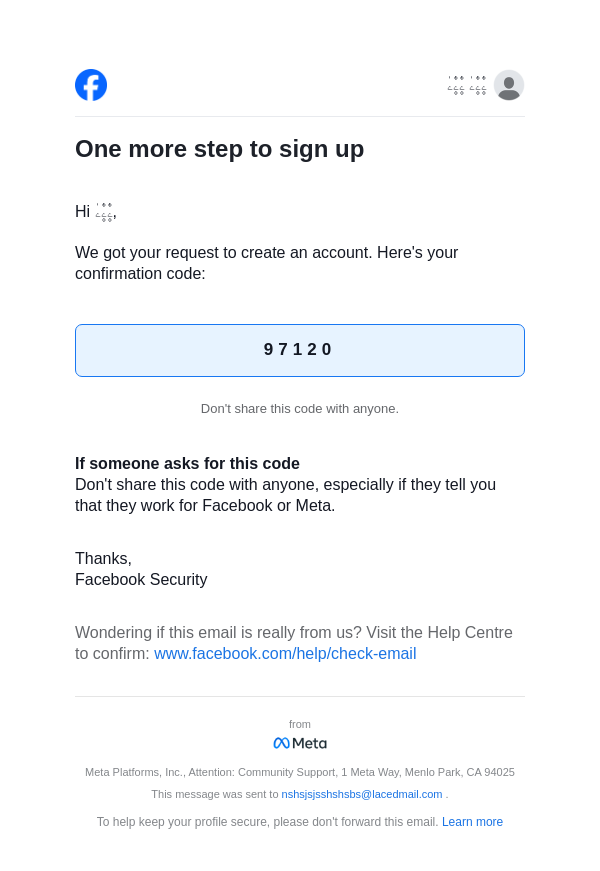This screenshot has width=600, height=871.
Task: Click the "To help keep your profile secure" text
Action: coord(267,822)
